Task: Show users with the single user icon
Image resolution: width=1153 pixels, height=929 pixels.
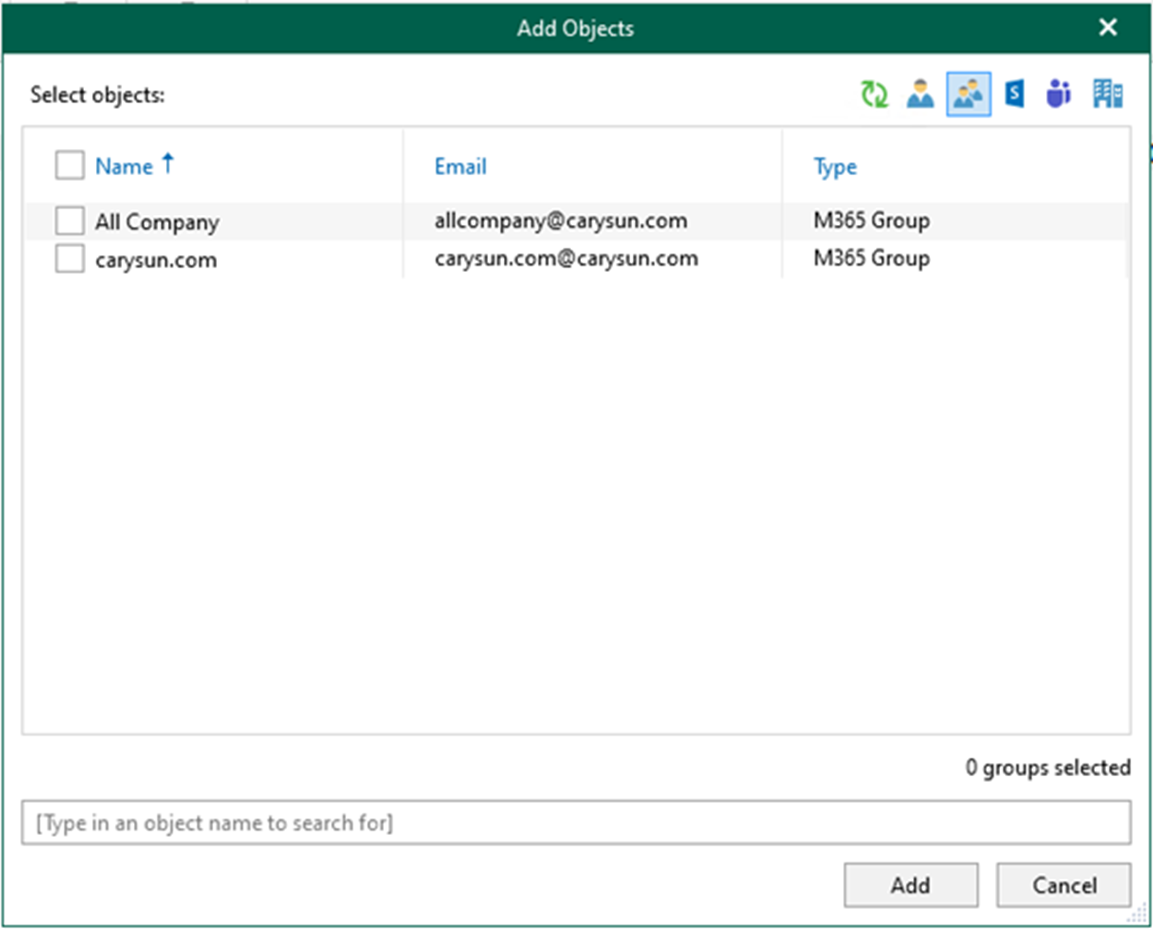Action: pos(920,95)
